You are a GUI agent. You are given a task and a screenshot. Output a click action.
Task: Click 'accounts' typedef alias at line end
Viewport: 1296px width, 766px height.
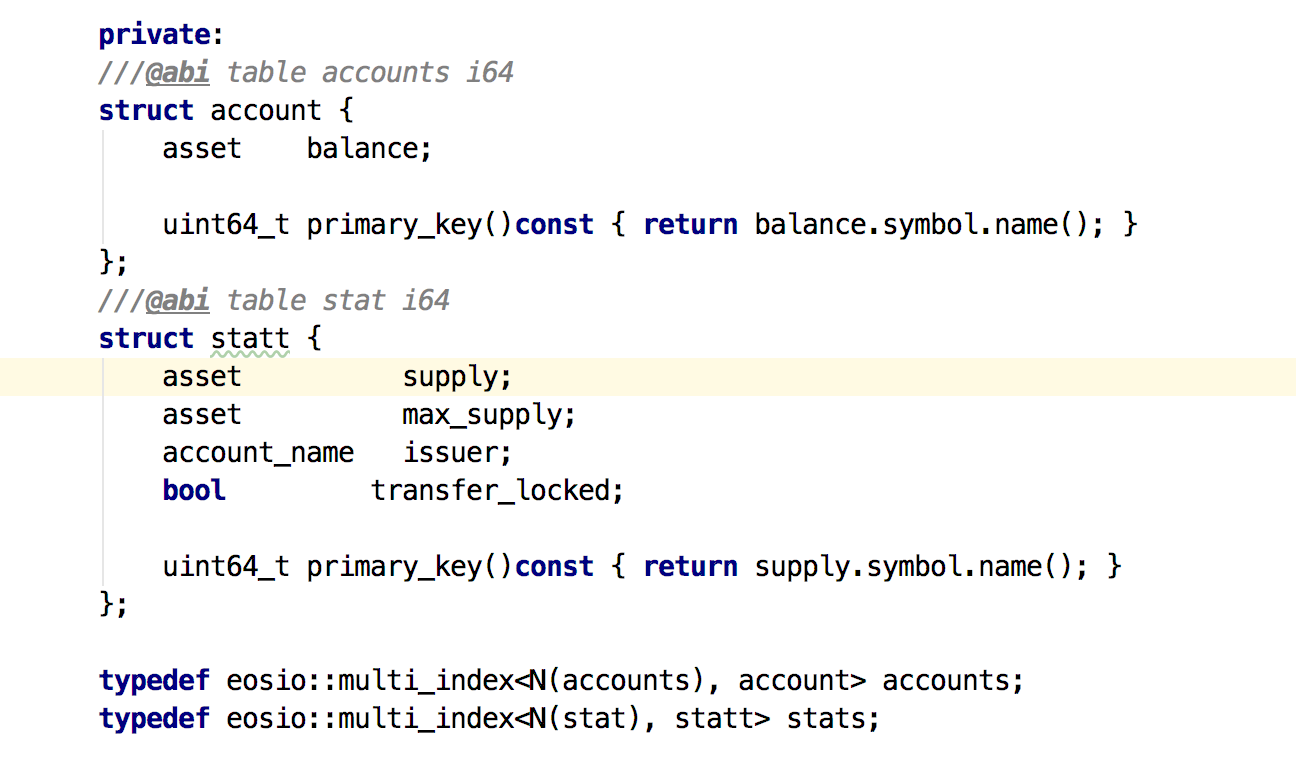click(946, 680)
